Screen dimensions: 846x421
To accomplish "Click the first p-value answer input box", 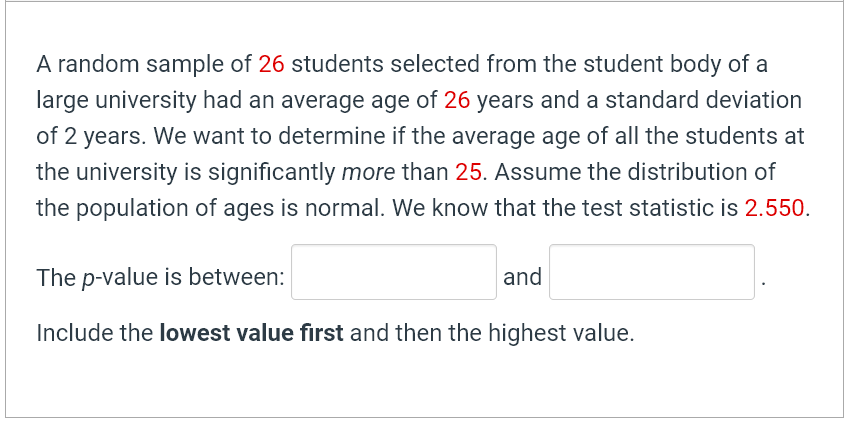I will click(394, 272).
